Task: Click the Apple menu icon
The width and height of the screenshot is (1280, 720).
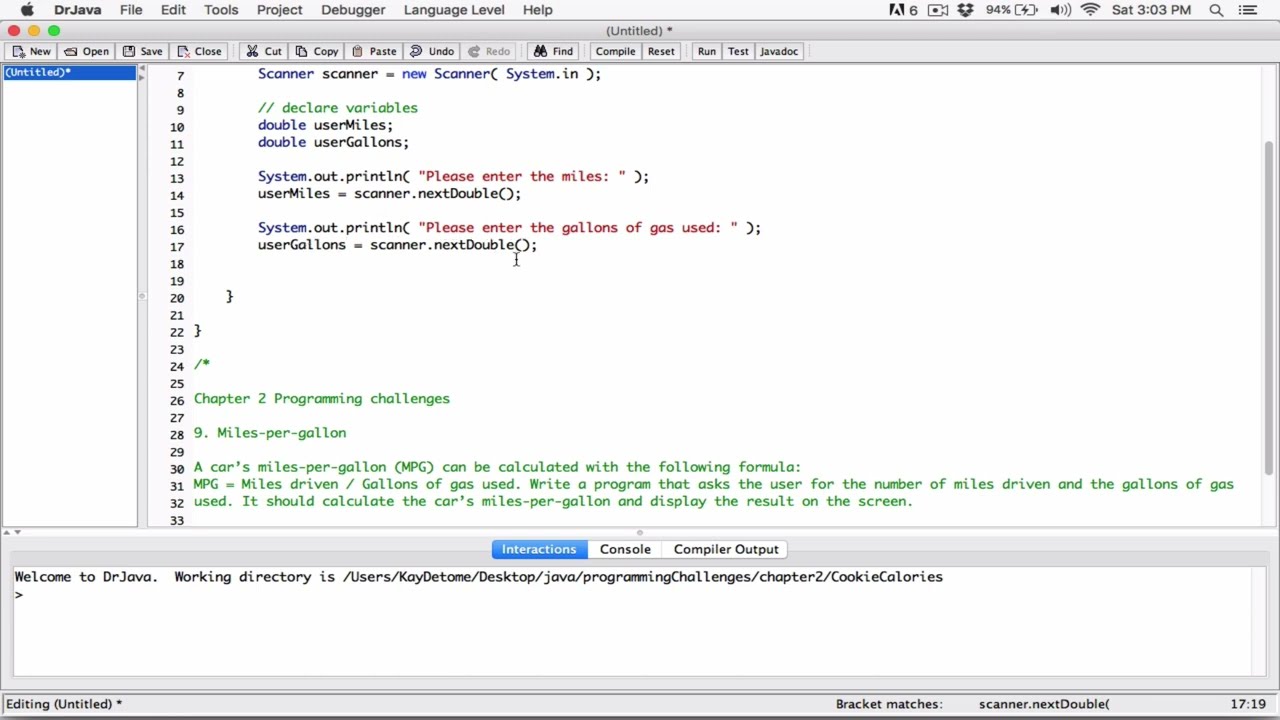Action: coord(27,10)
